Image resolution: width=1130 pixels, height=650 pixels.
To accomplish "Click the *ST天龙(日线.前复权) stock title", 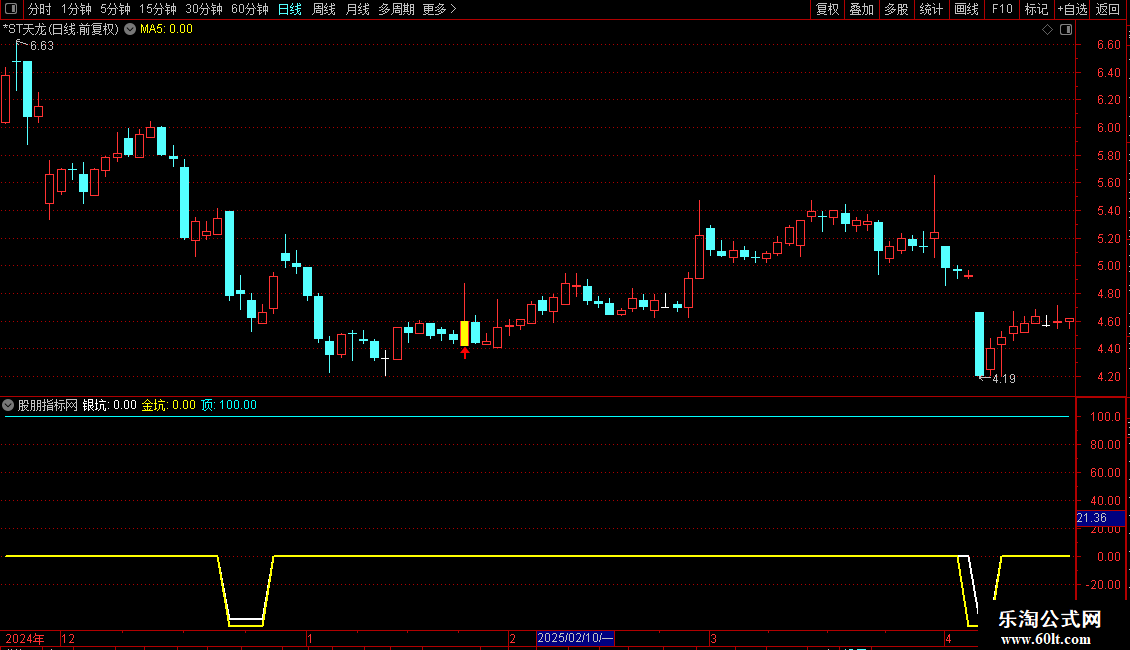I will (x=61, y=29).
